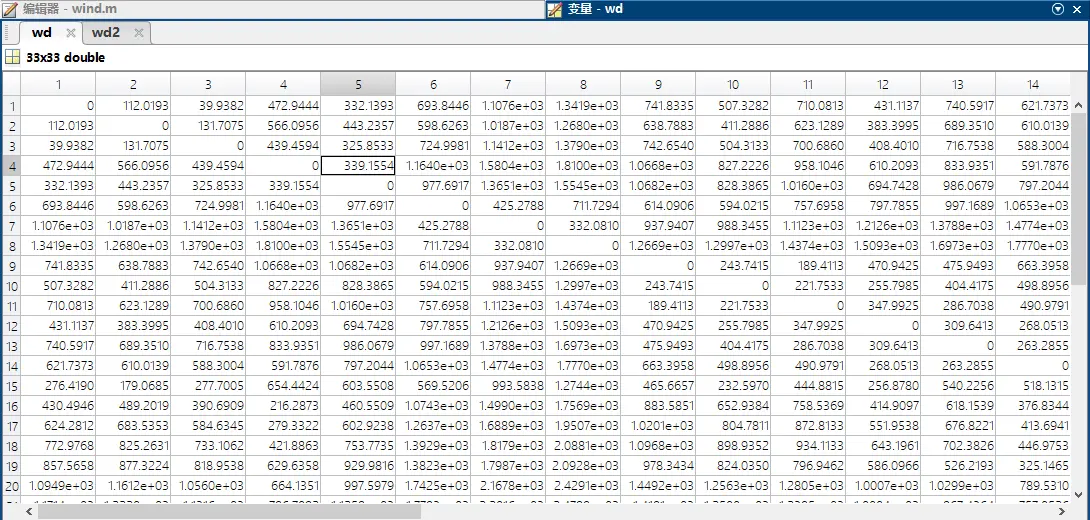
Task: Click the horizontal scrollbar thumb
Action: point(229,512)
